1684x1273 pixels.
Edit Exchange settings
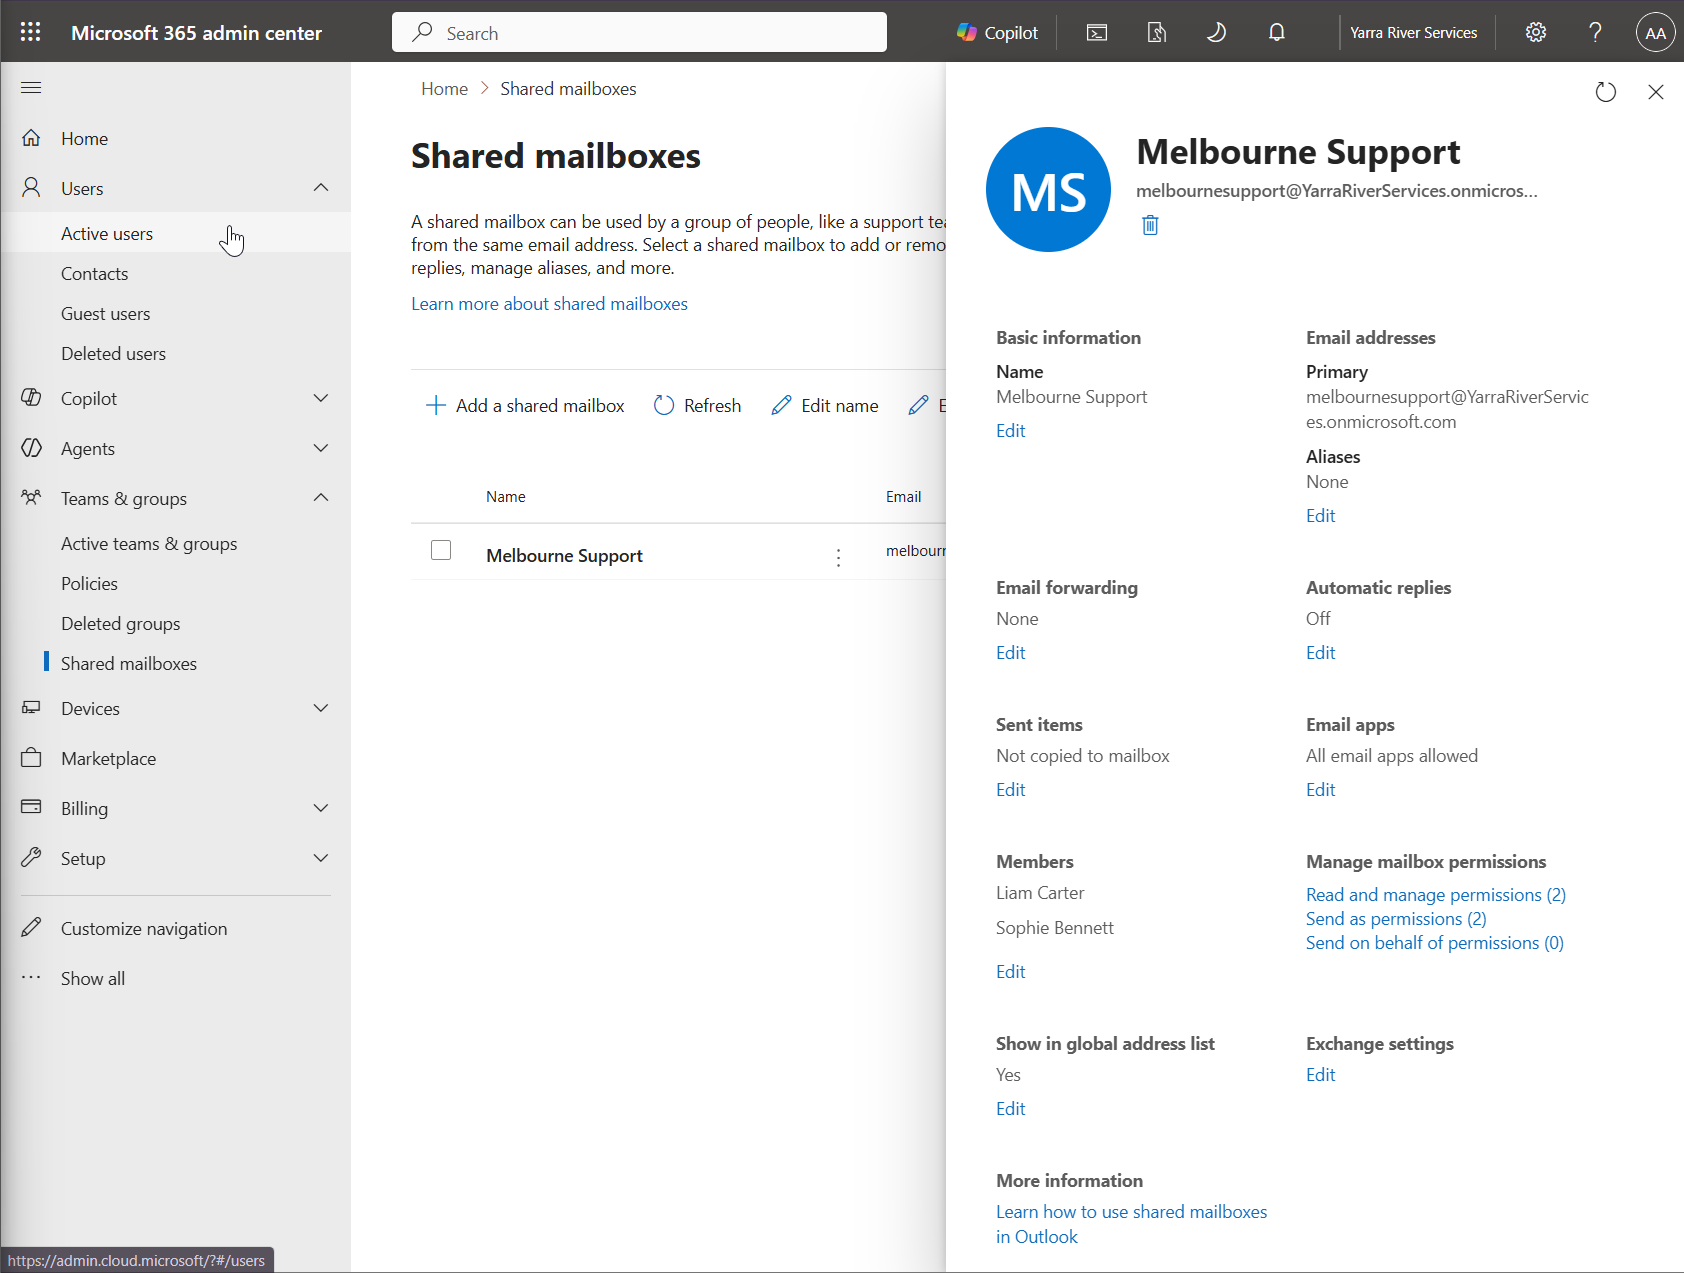pos(1320,1074)
